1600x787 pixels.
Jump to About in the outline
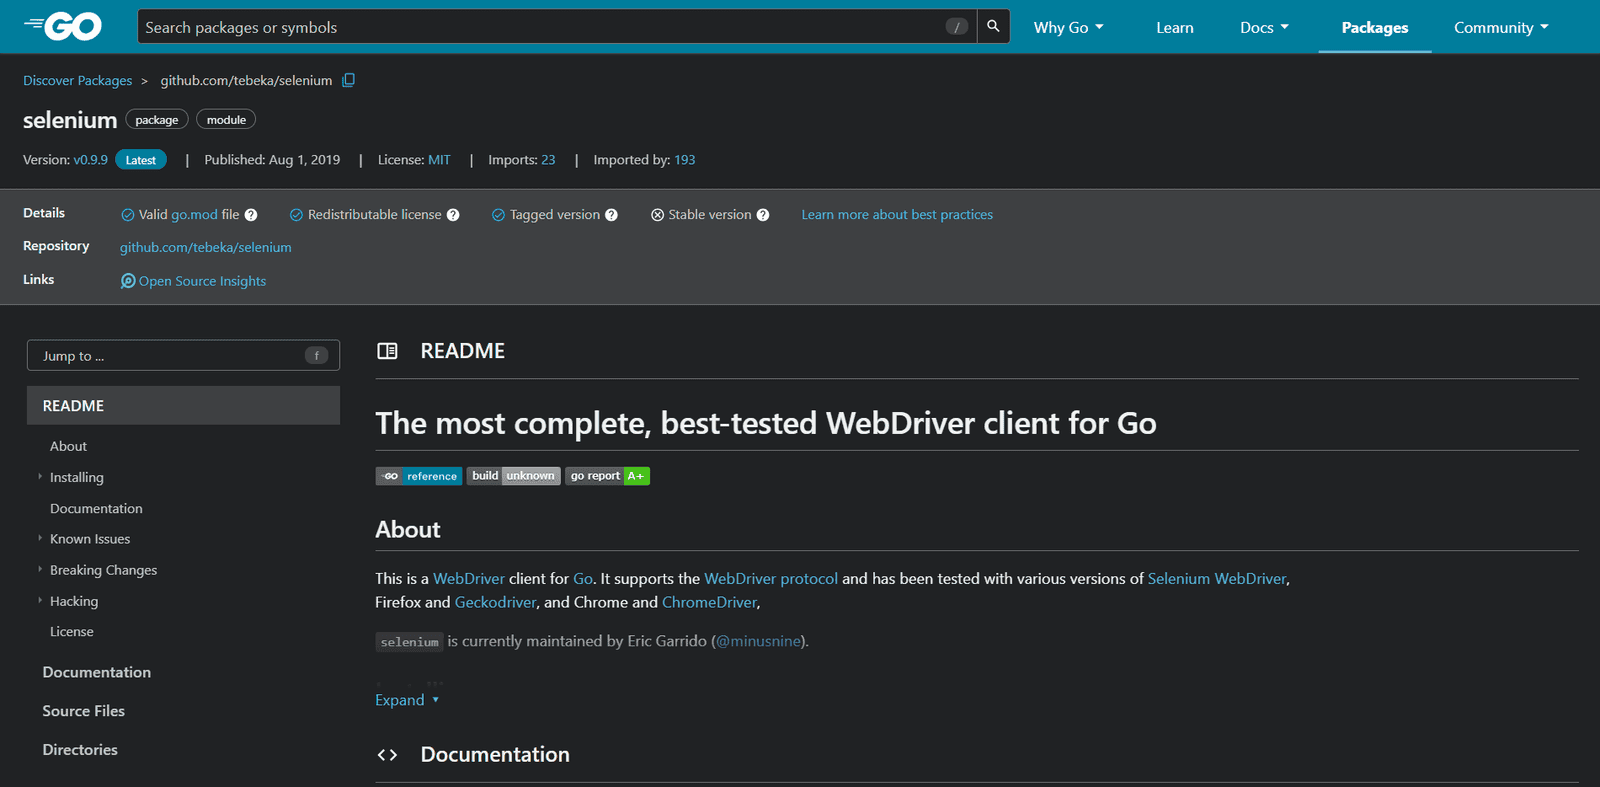click(x=68, y=446)
